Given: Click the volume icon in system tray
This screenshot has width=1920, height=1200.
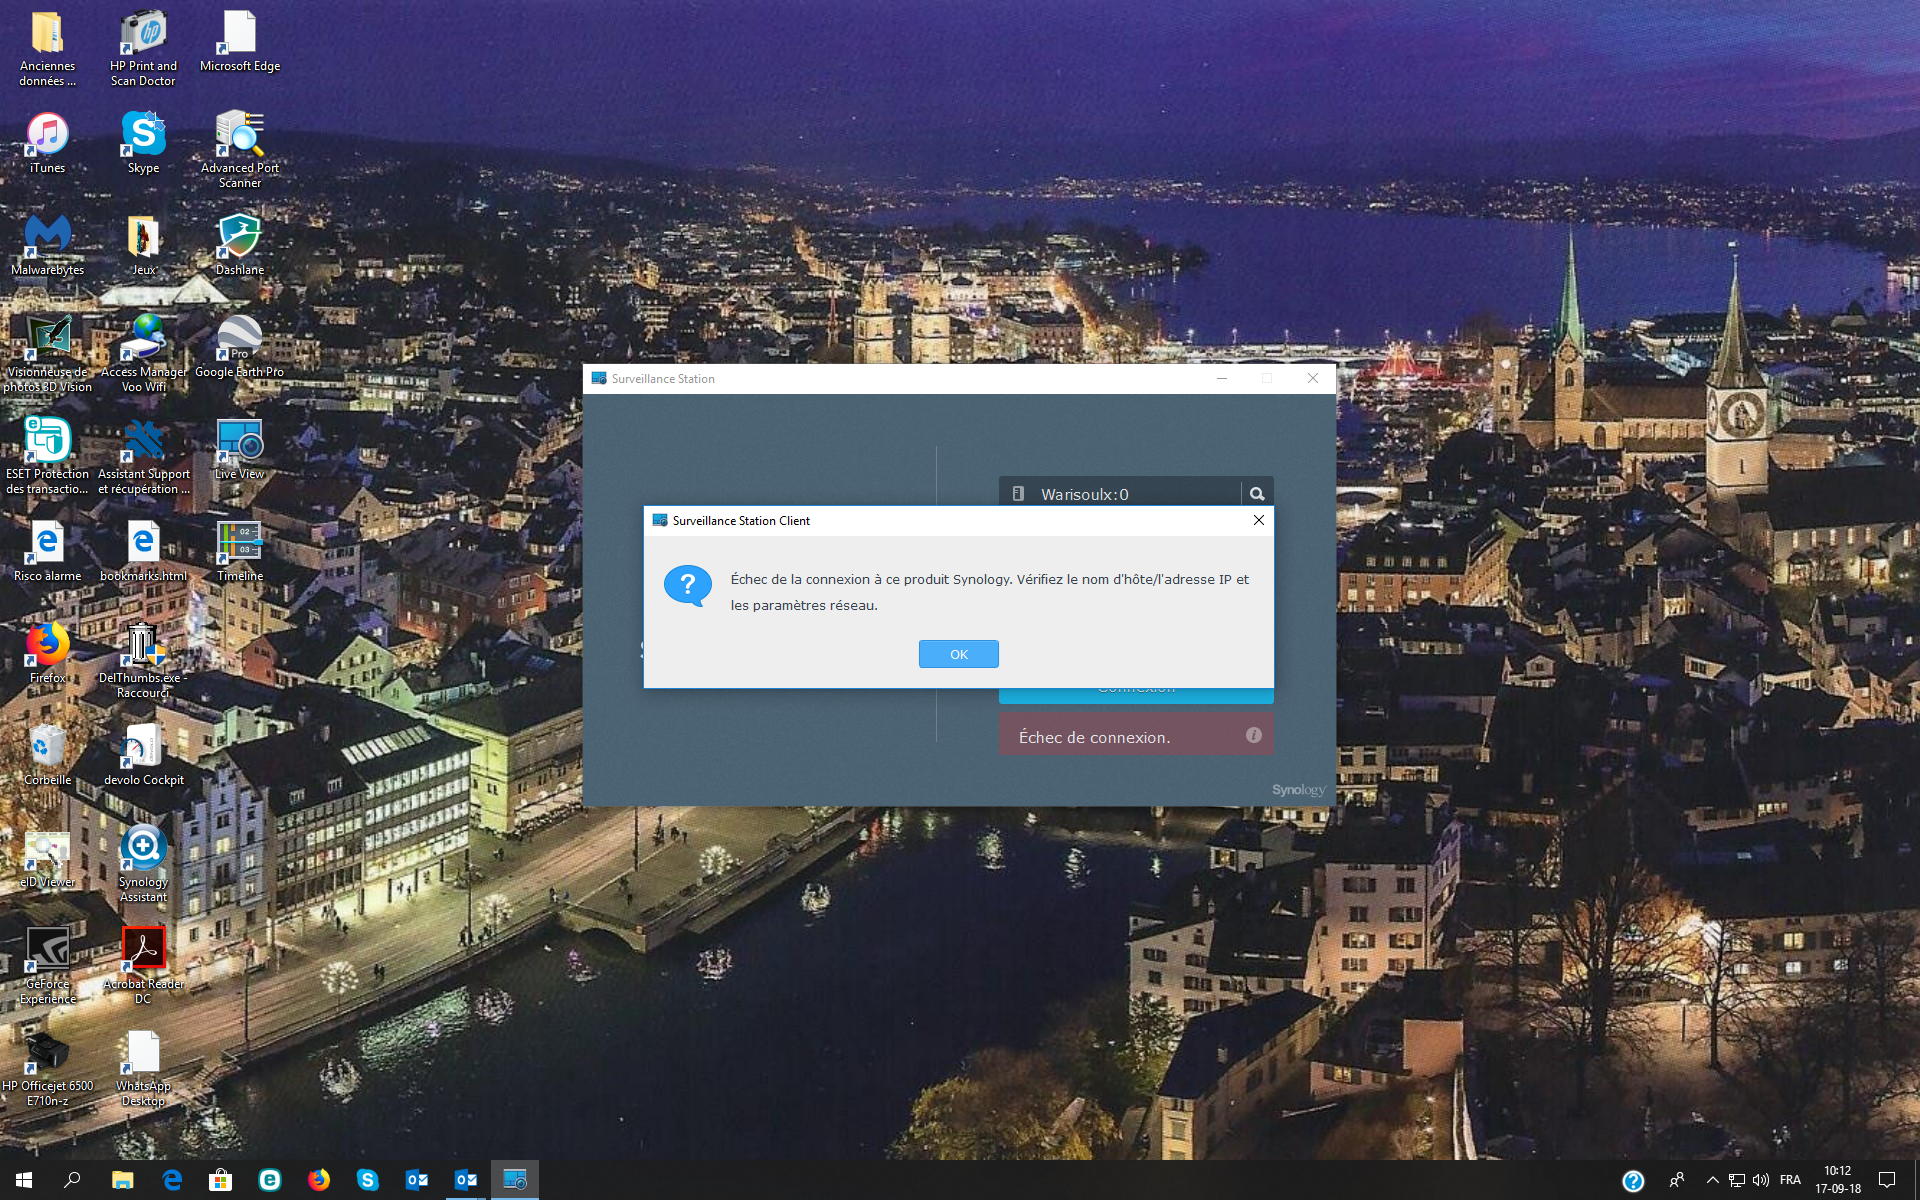Looking at the screenshot, I should point(1761,1180).
